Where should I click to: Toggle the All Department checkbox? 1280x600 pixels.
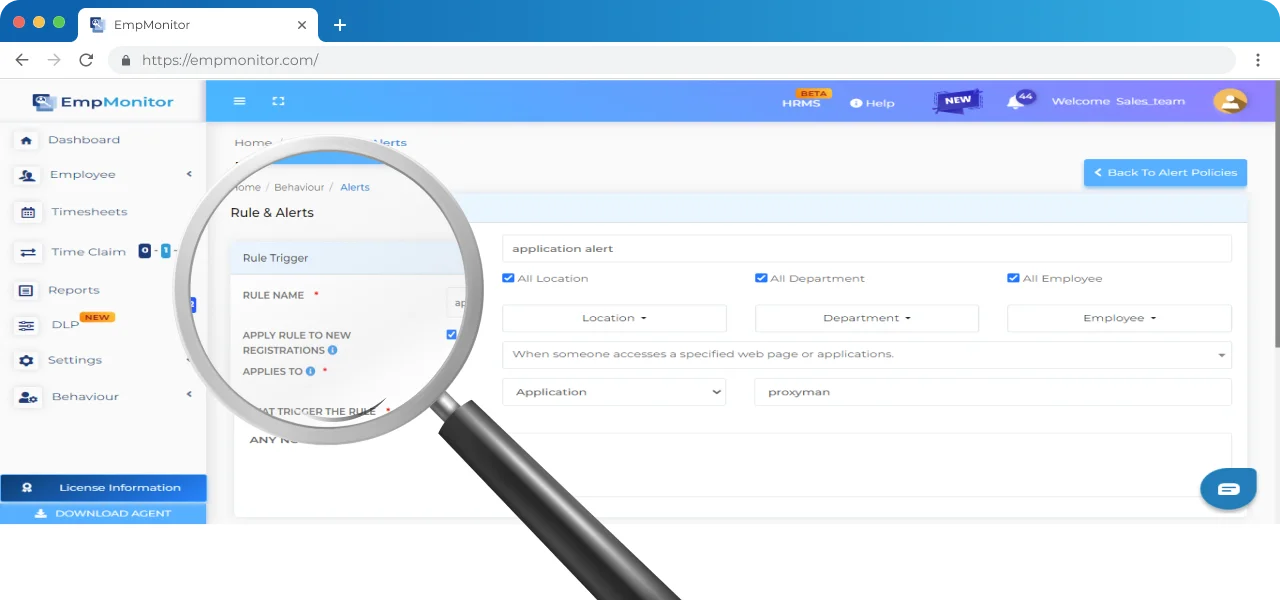[x=761, y=278]
